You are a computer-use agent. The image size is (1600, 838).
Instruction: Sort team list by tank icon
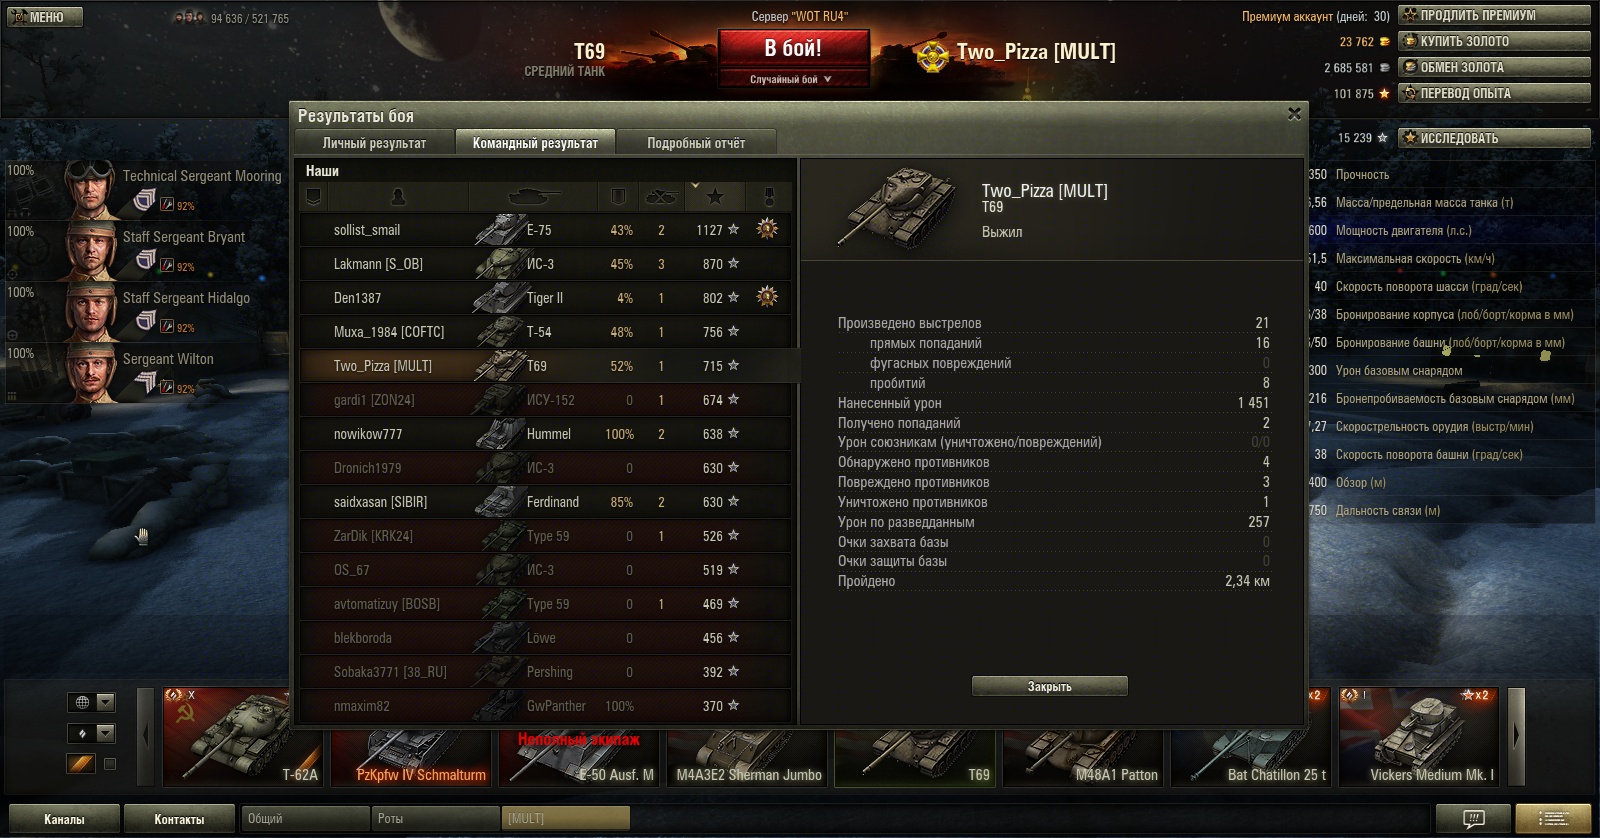pyautogui.click(x=533, y=197)
